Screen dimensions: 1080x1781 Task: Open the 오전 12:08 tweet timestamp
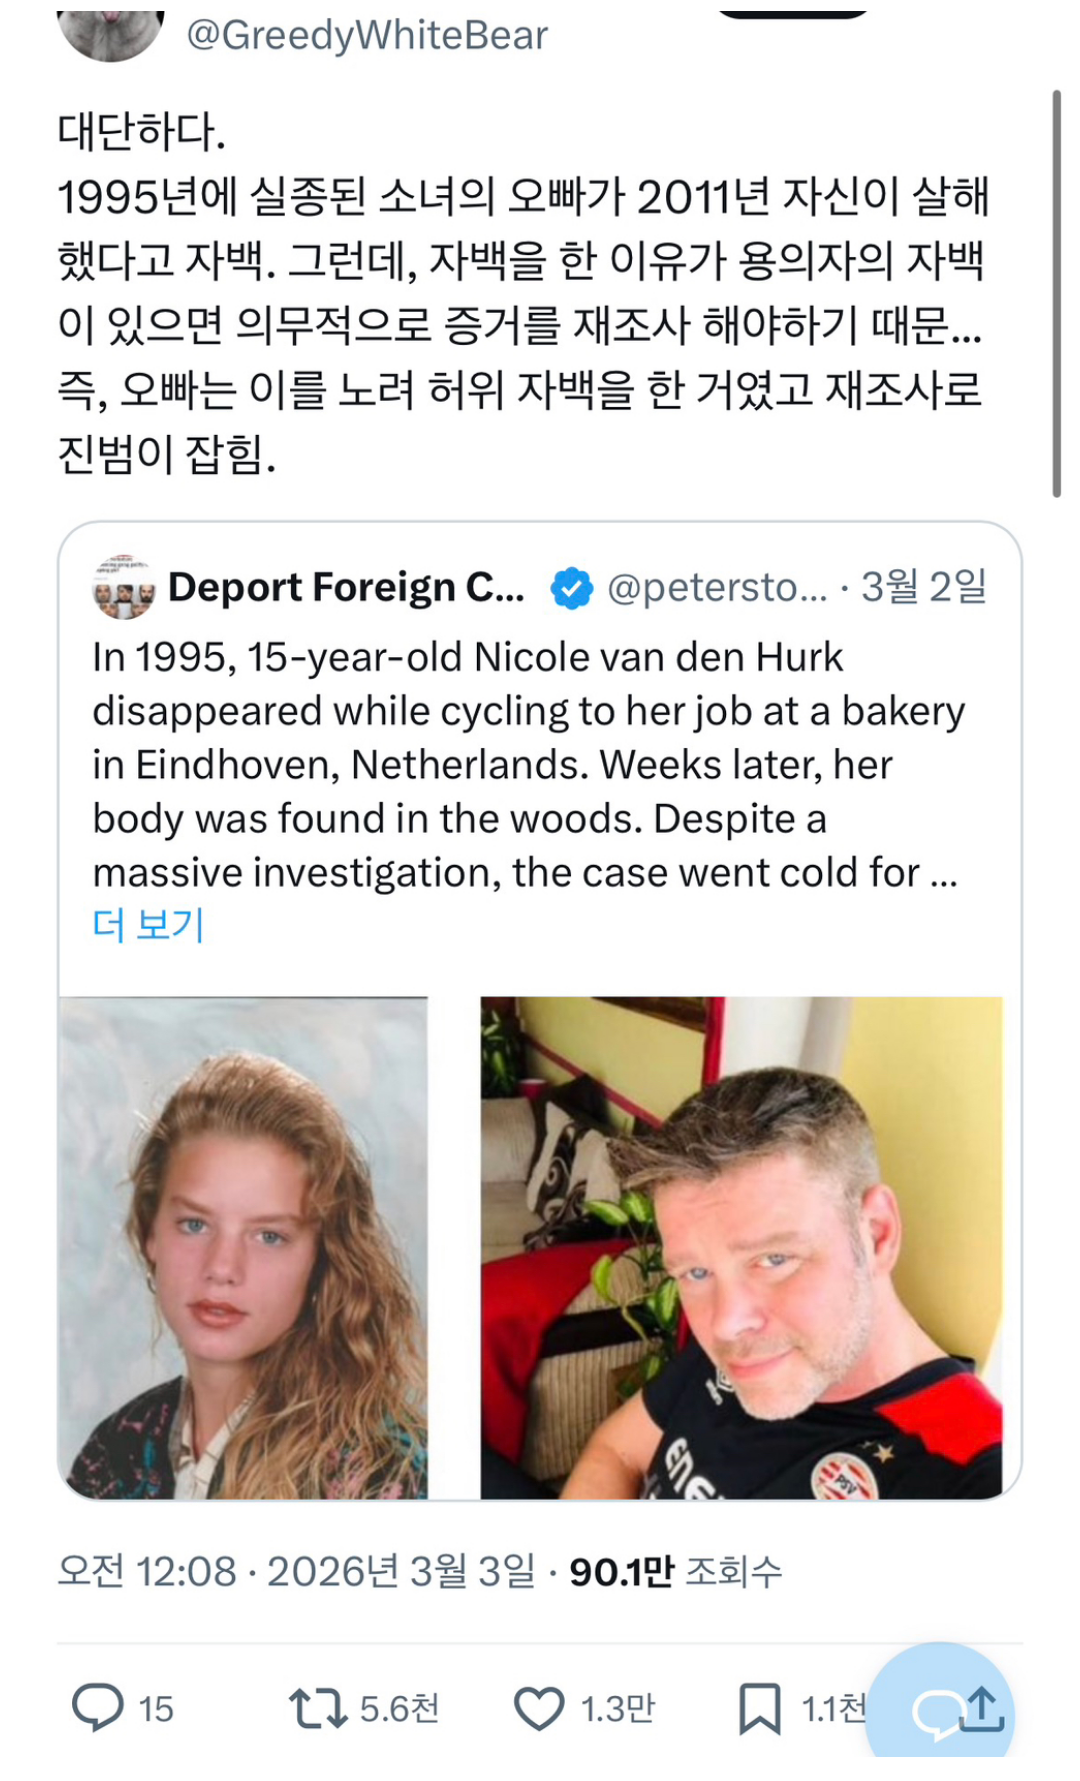pyautogui.click(x=147, y=1572)
